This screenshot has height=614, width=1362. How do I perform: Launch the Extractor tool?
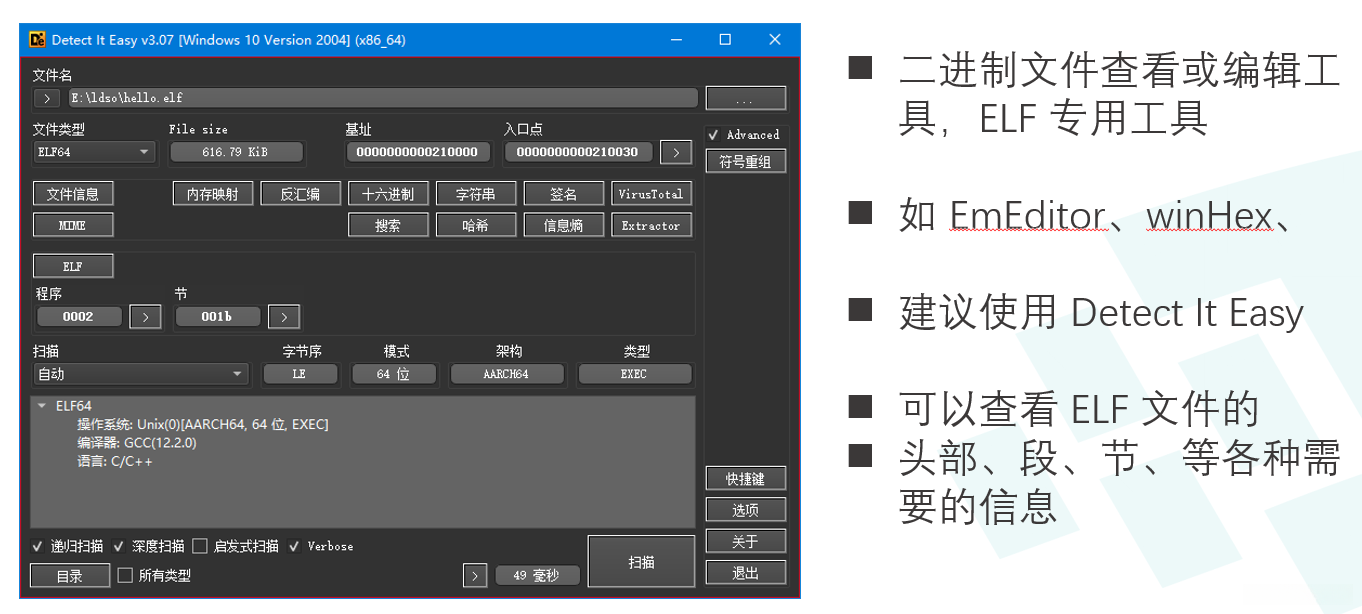pyautogui.click(x=651, y=225)
